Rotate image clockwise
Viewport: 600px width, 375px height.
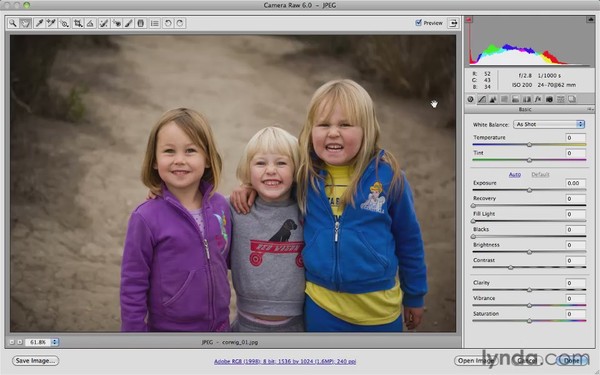pos(180,23)
